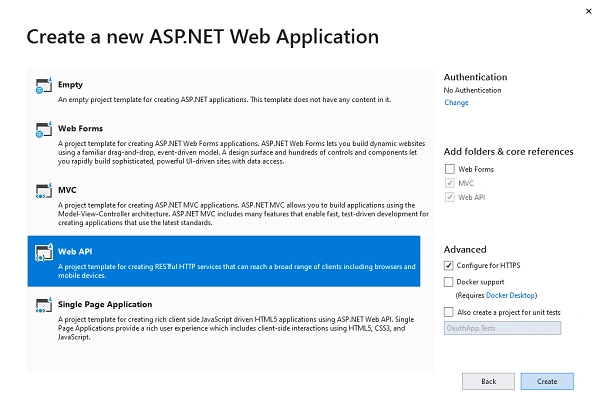The image size is (600, 408).
Task: Toggle the Web API core reference checkbox
Action: point(450,197)
